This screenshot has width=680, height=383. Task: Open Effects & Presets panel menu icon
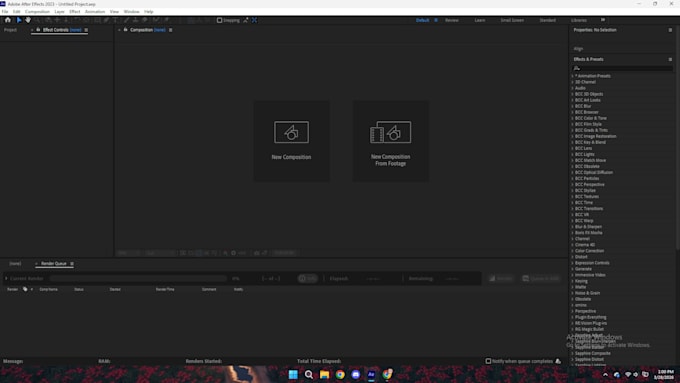(670, 59)
